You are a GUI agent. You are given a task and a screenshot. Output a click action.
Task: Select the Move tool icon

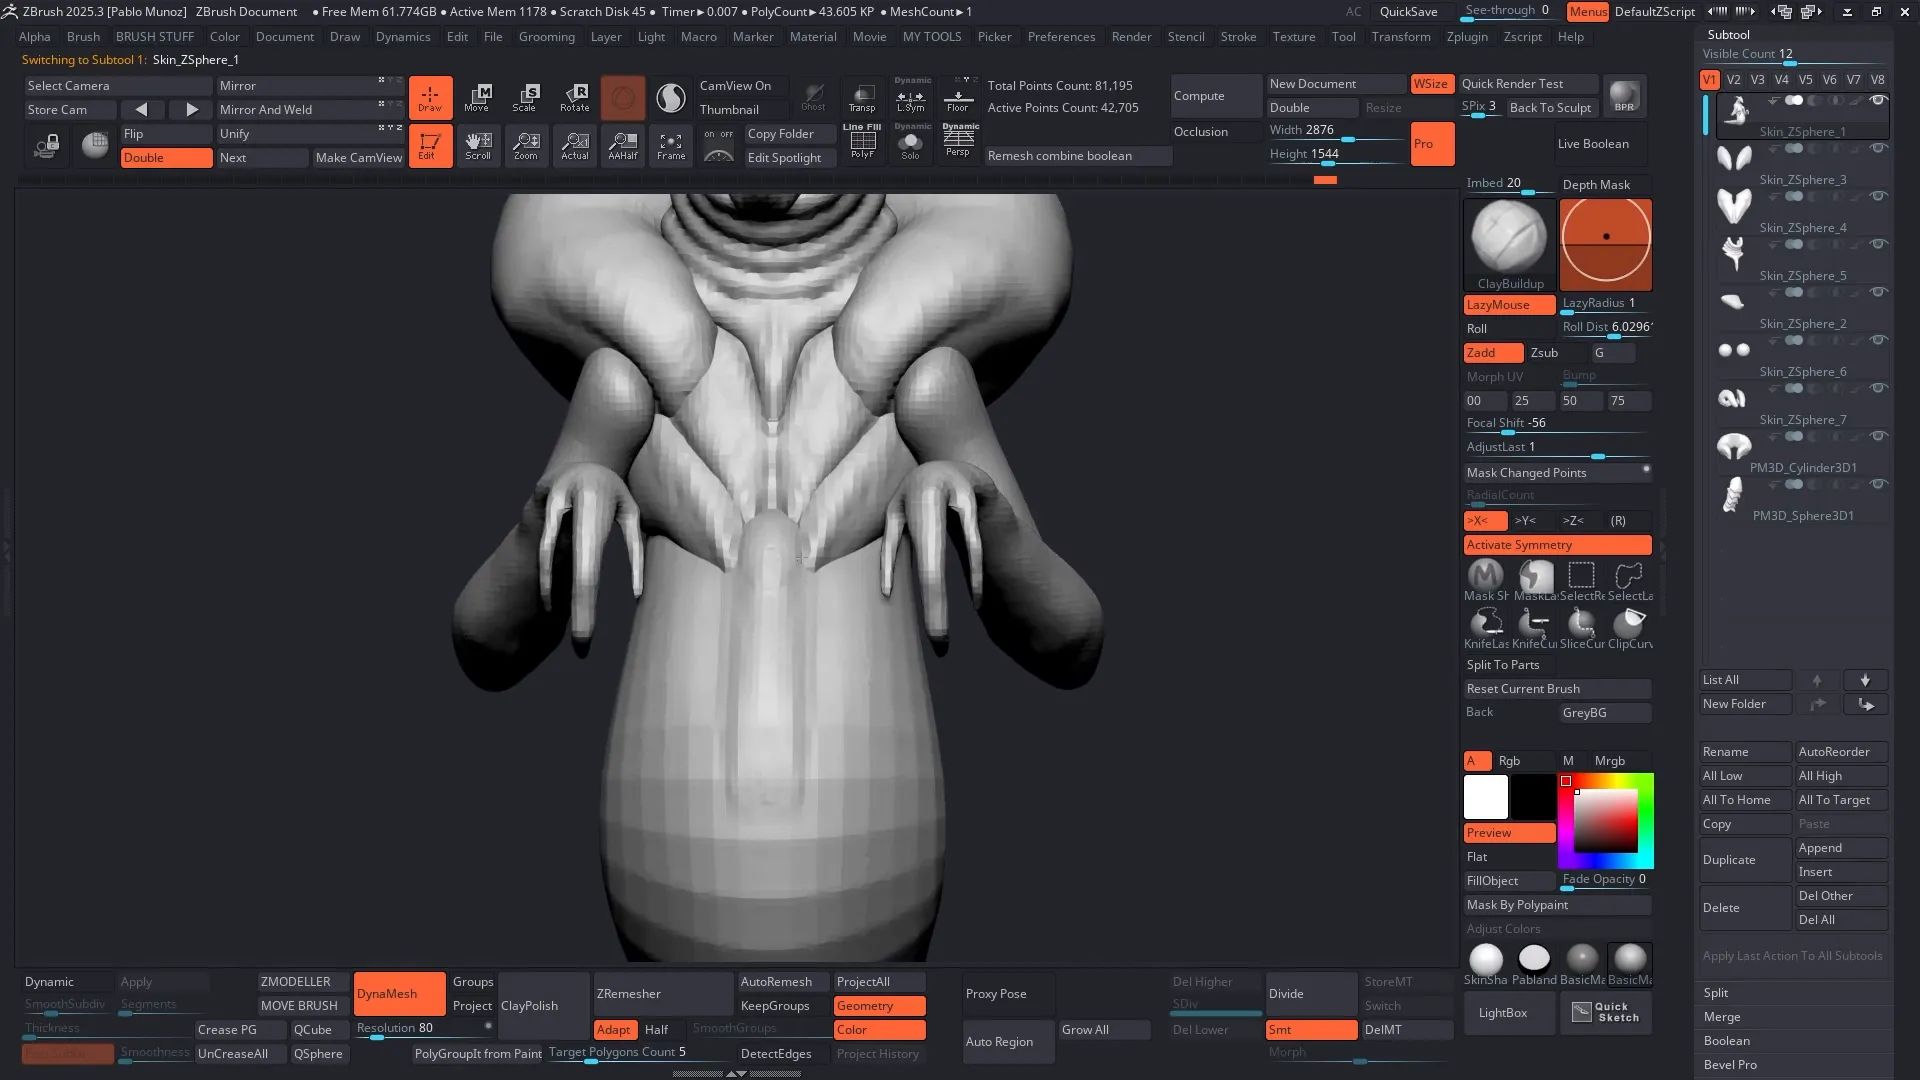tap(478, 97)
